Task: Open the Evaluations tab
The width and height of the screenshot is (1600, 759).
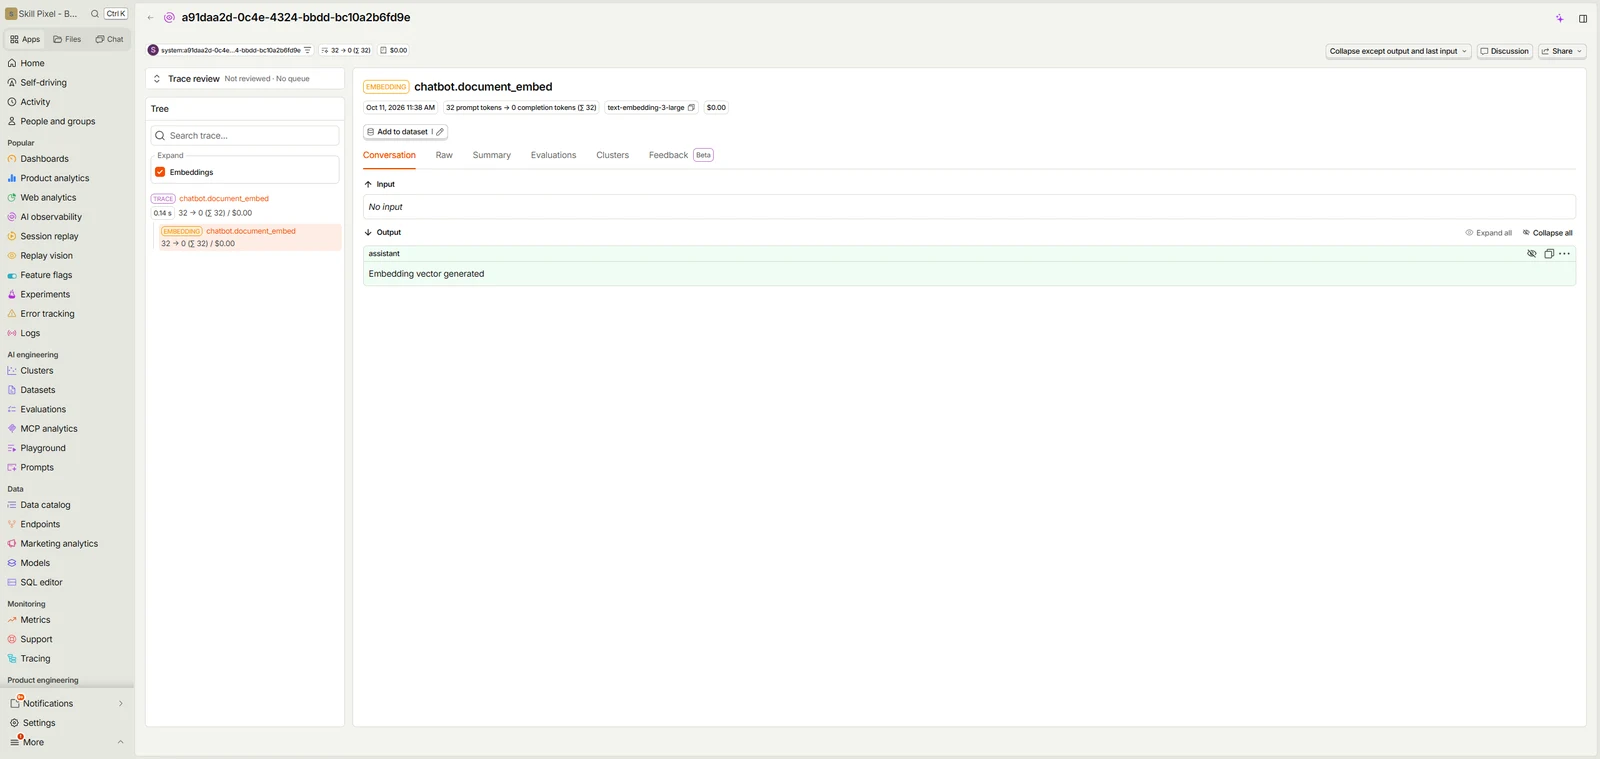Action: 553,155
